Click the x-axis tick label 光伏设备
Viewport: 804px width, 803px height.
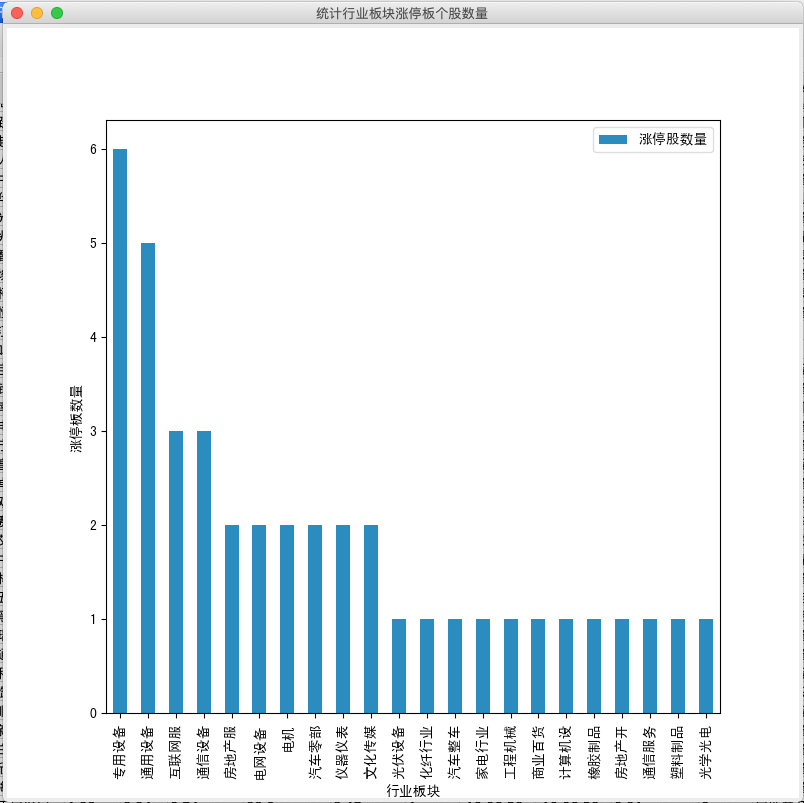(x=399, y=752)
